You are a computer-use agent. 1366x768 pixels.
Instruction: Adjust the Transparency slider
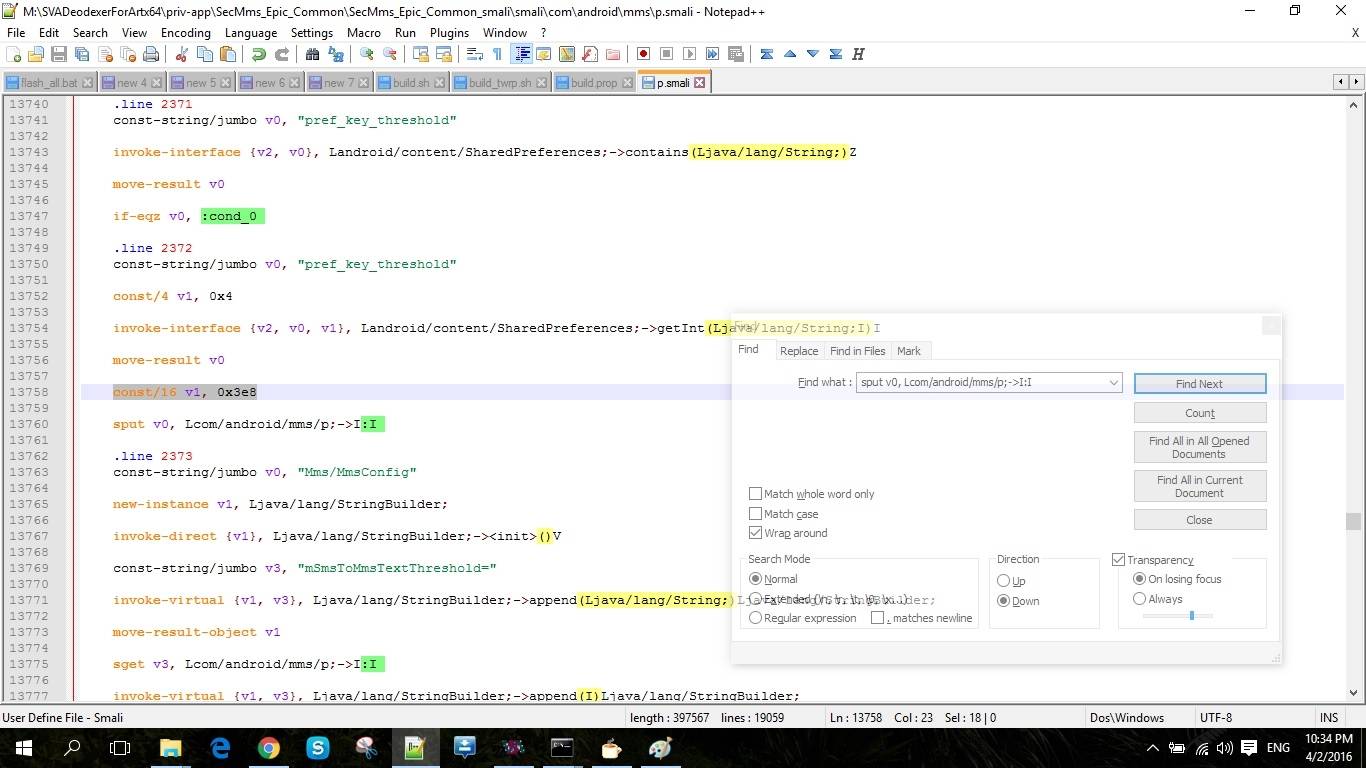coord(1190,617)
